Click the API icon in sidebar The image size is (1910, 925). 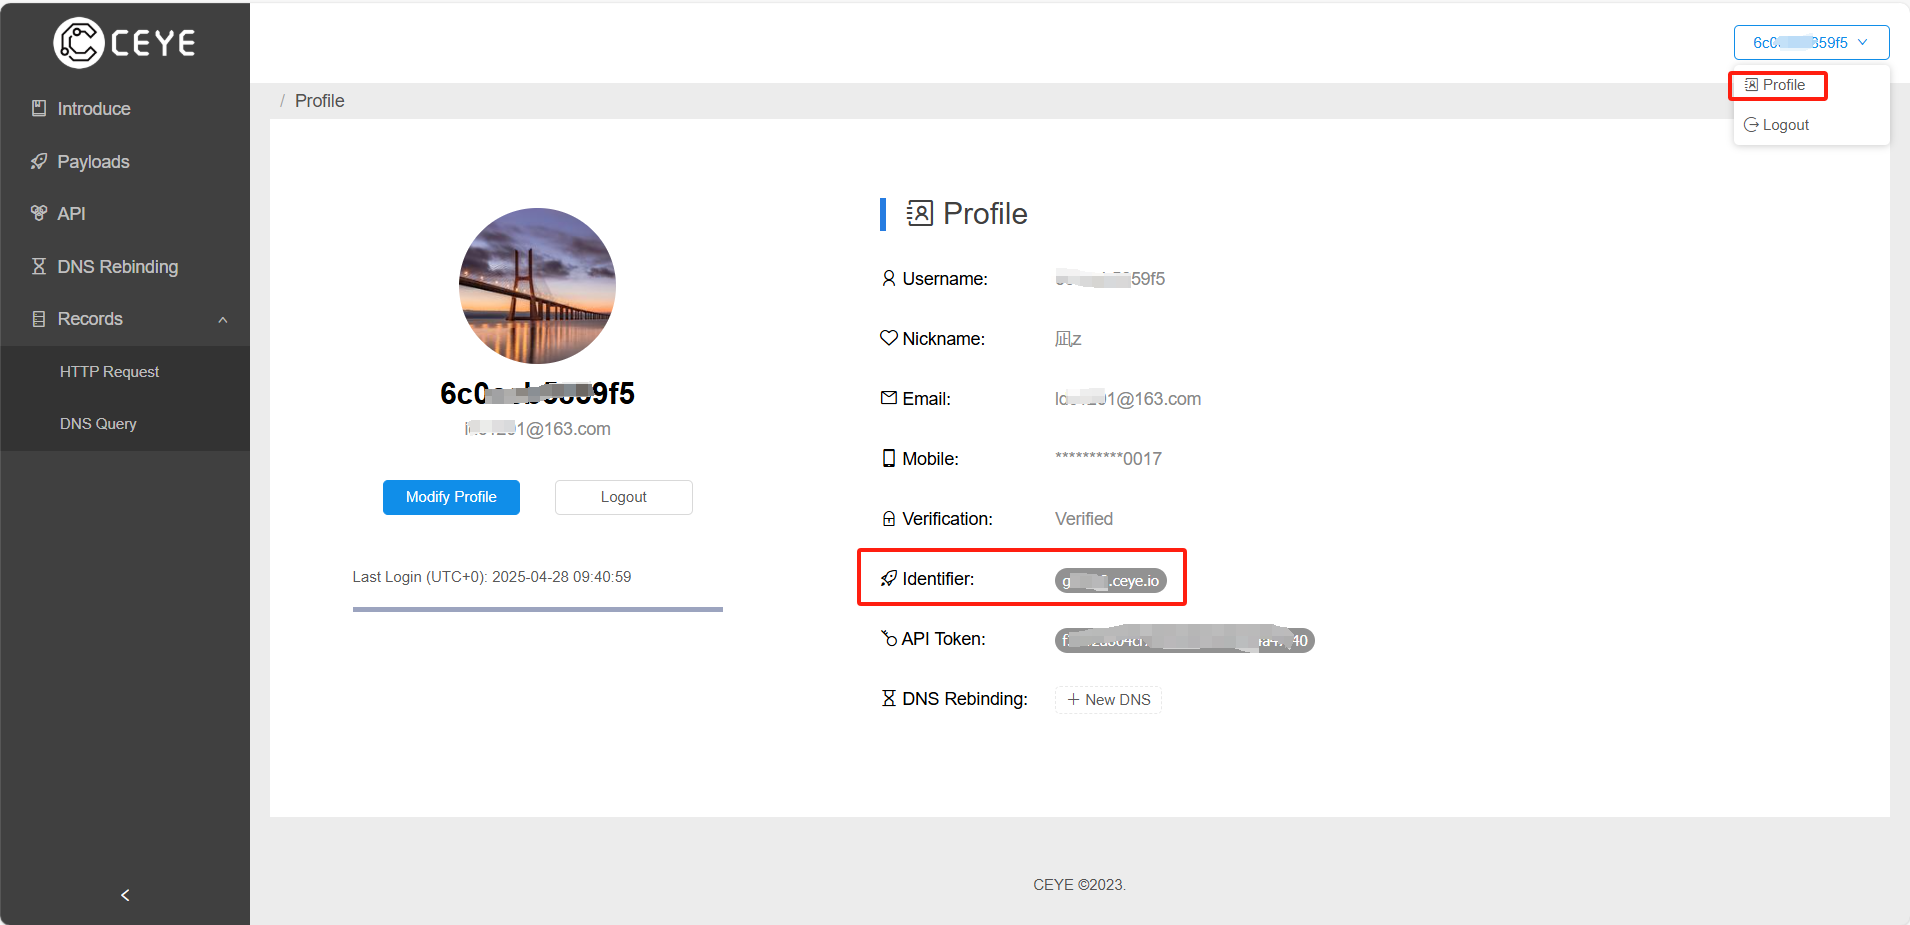tap(39, 213)
